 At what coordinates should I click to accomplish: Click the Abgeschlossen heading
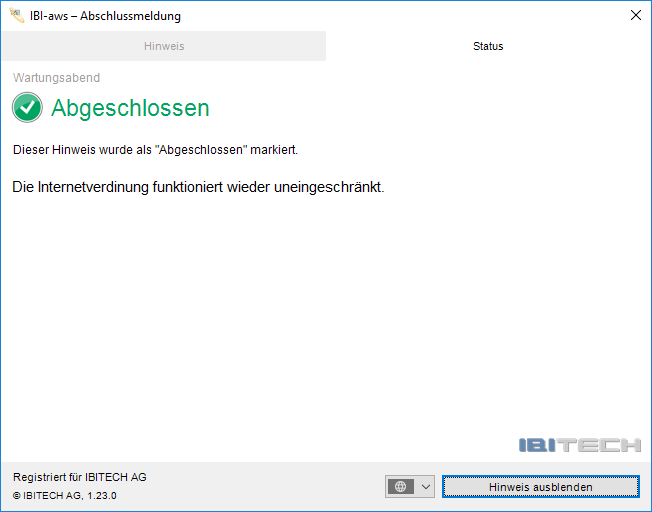pyautogui.click(x=130, y=108)
